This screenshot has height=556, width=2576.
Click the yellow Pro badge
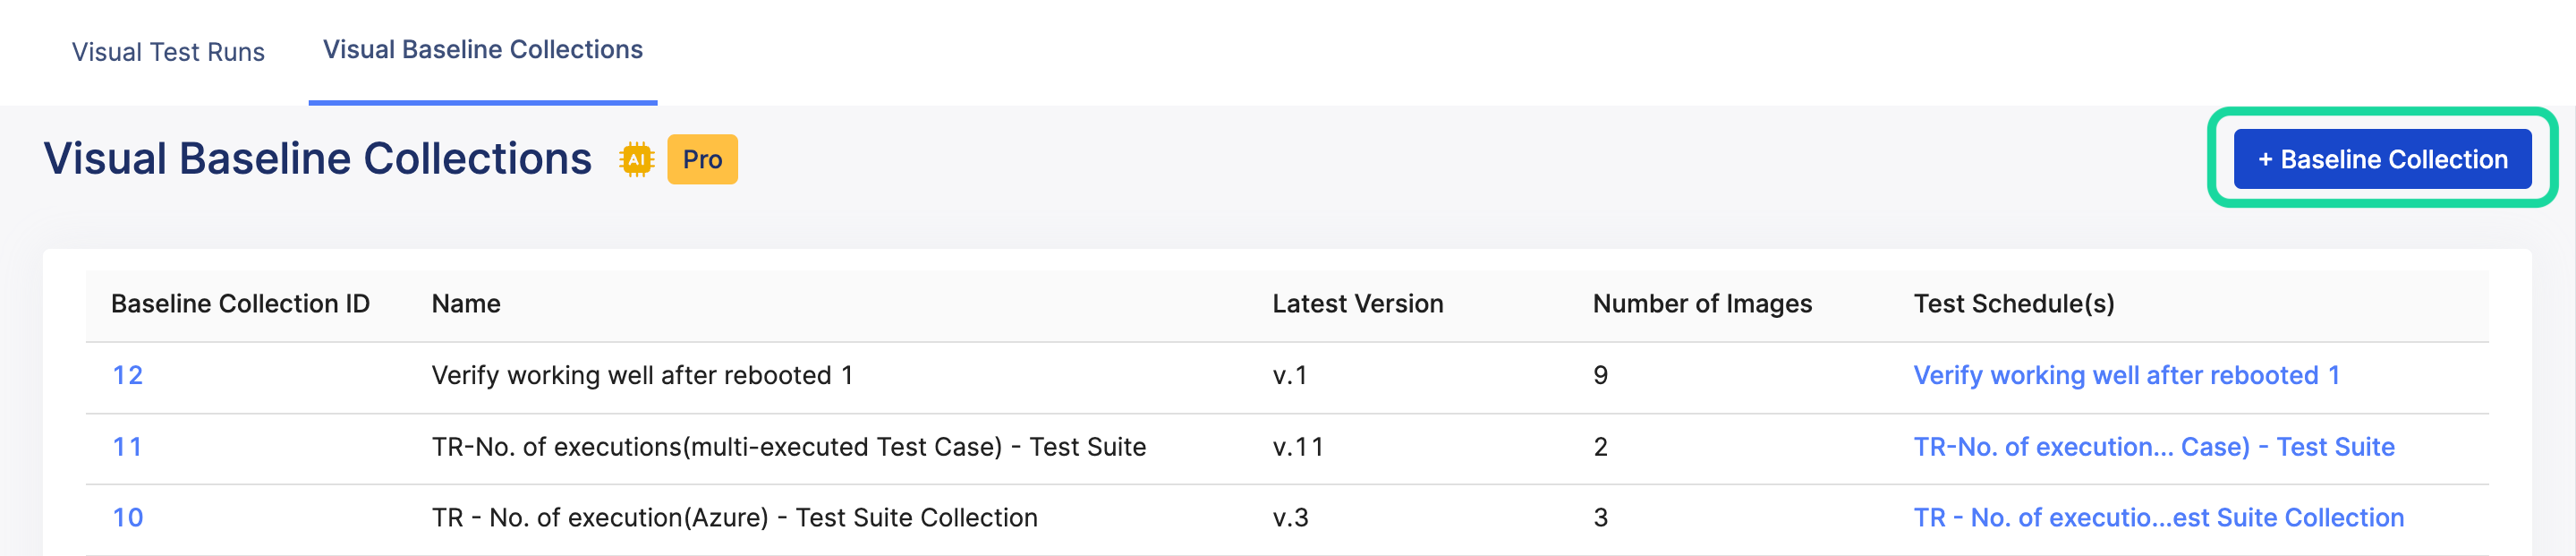pos(702,159)
